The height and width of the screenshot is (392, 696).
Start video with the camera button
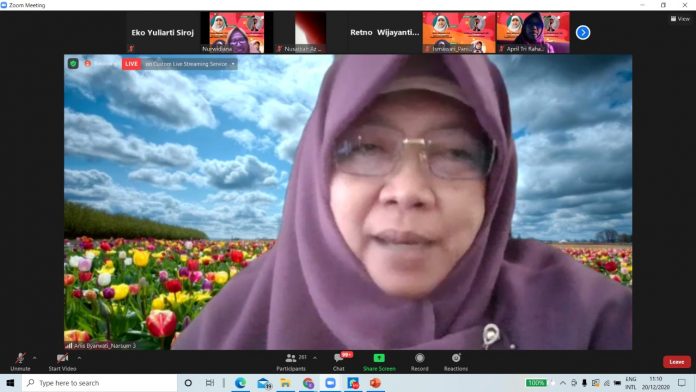[62, 361]
